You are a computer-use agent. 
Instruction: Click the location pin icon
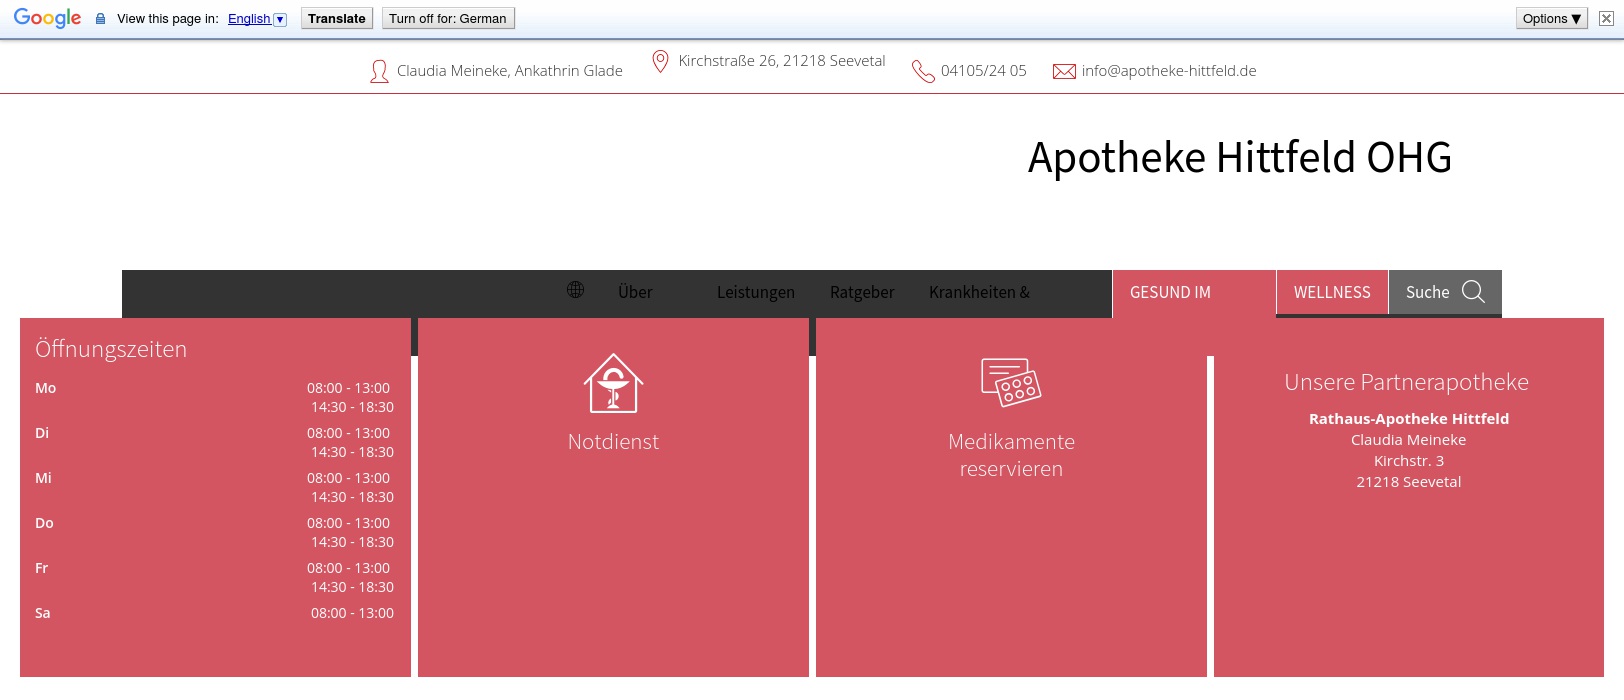click(660, 62)
